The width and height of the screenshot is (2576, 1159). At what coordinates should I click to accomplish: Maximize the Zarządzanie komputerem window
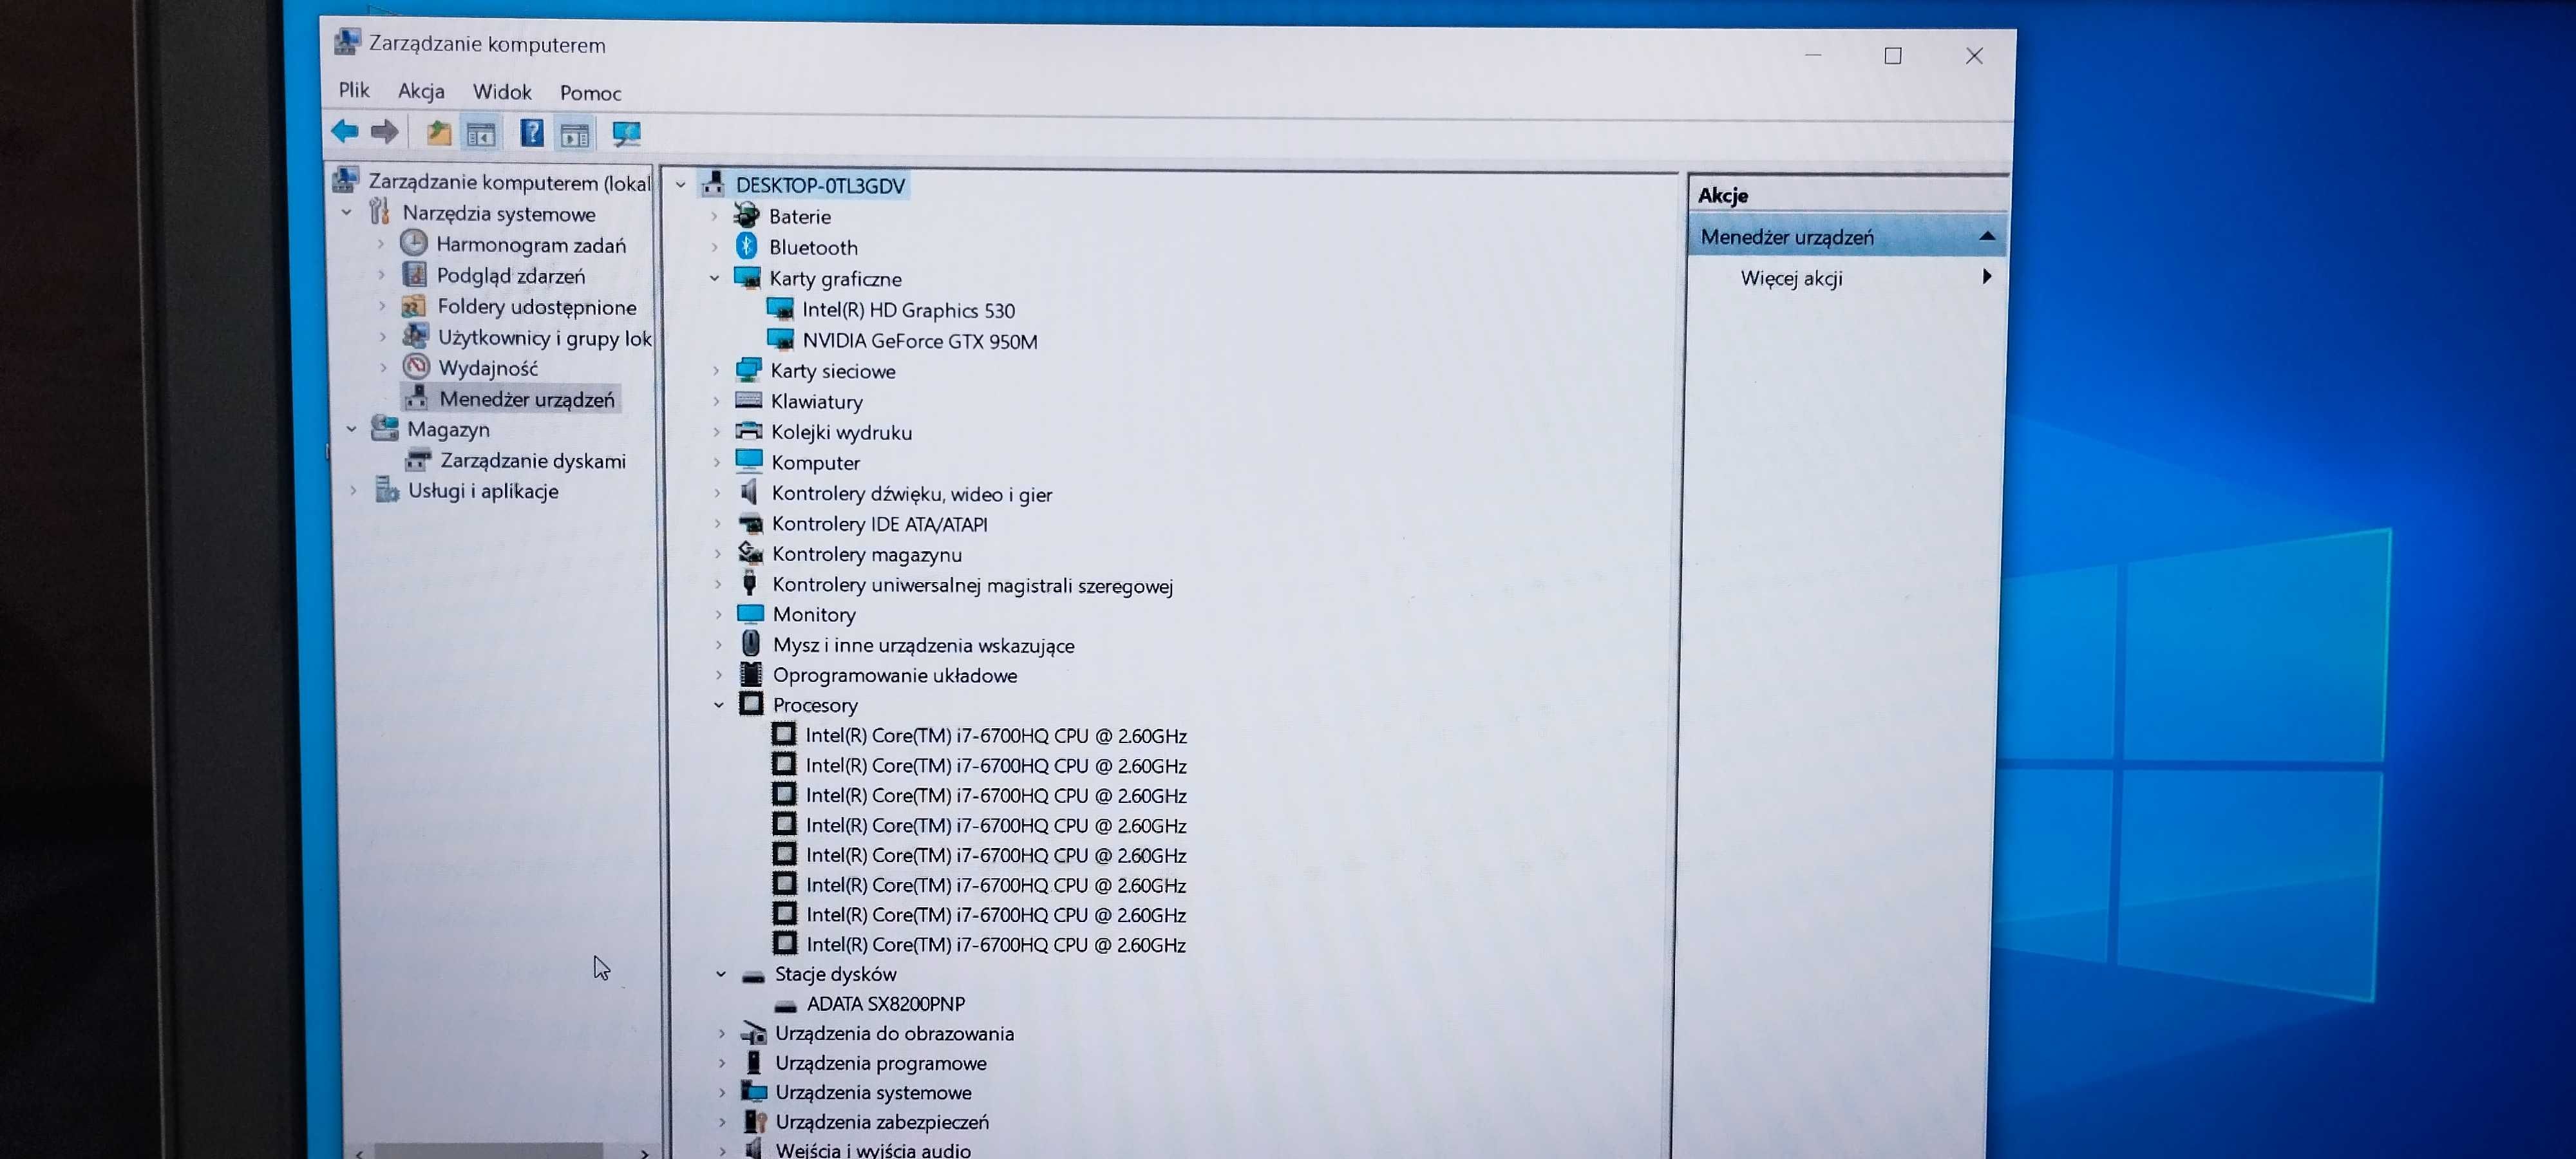click(1893, 55)
